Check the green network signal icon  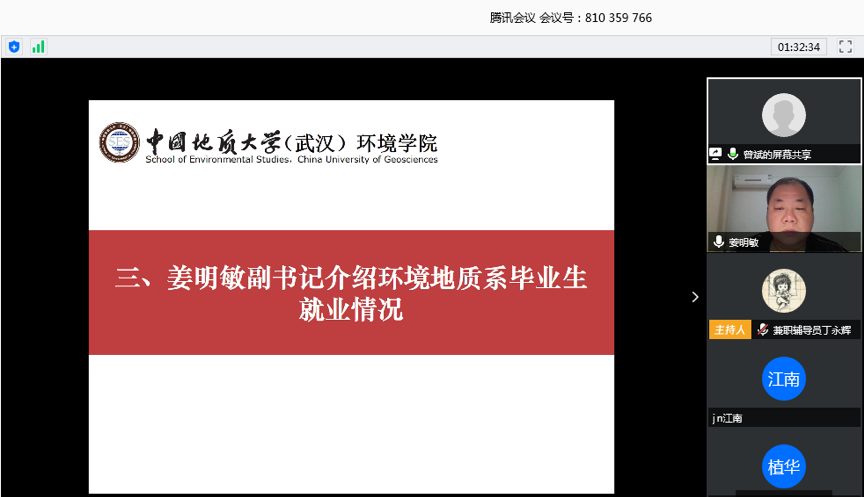(38, 47)
